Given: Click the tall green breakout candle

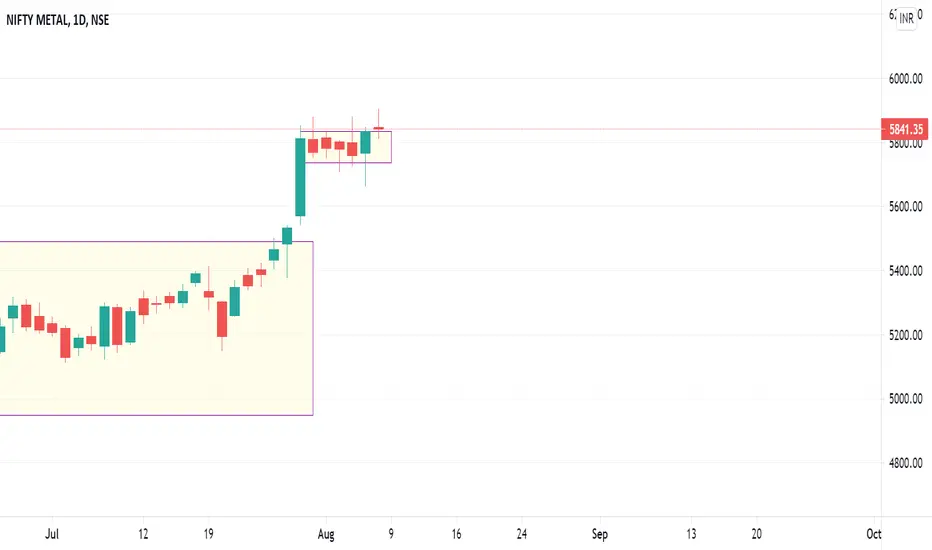Looking at the screenshot, I should 300,177.
